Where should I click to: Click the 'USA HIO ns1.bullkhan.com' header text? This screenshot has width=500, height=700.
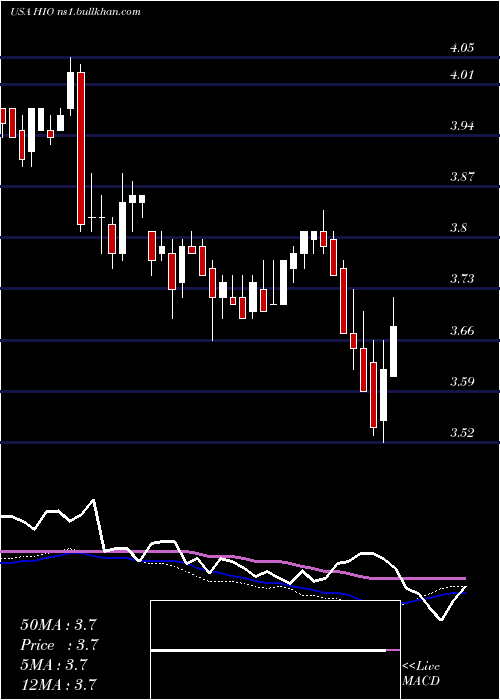tap(75, 11)
